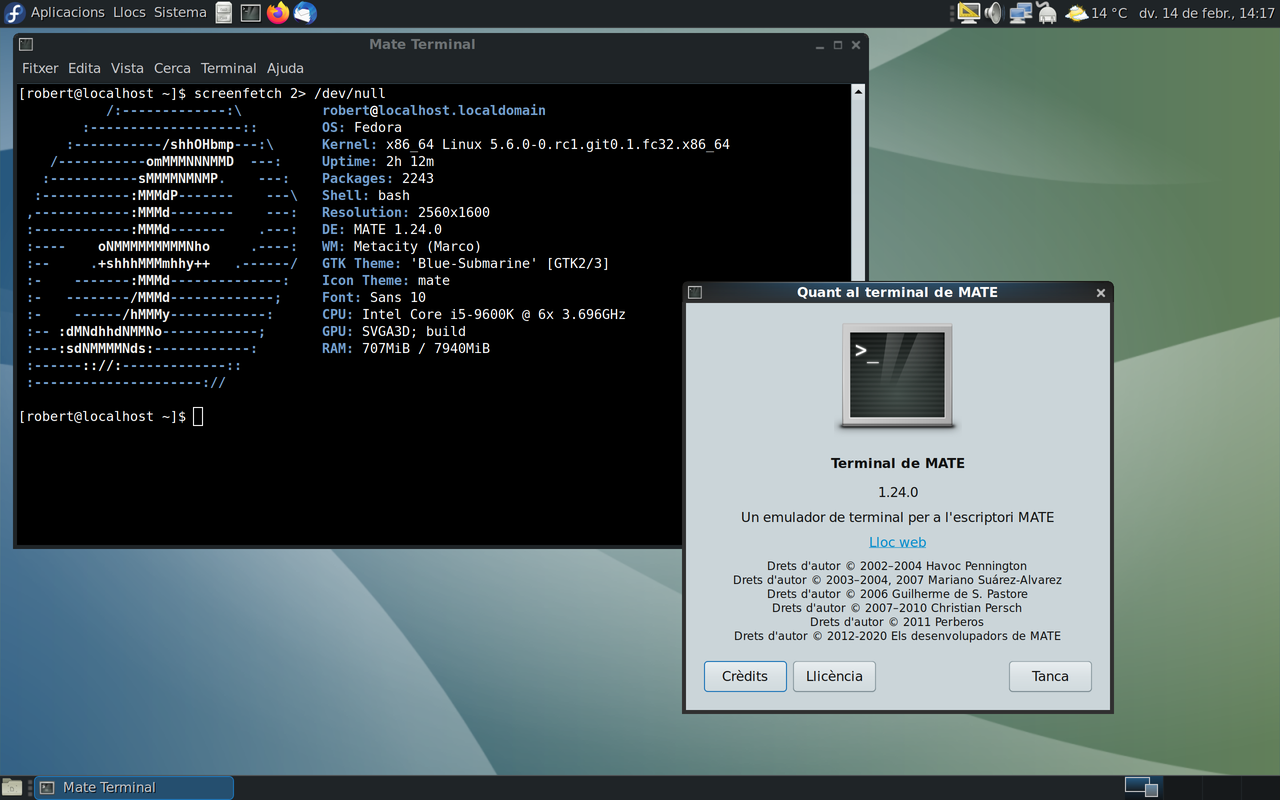Close the Mate Terminal window
This screenshot has height=800, width=1280.
tap(856, 45)
